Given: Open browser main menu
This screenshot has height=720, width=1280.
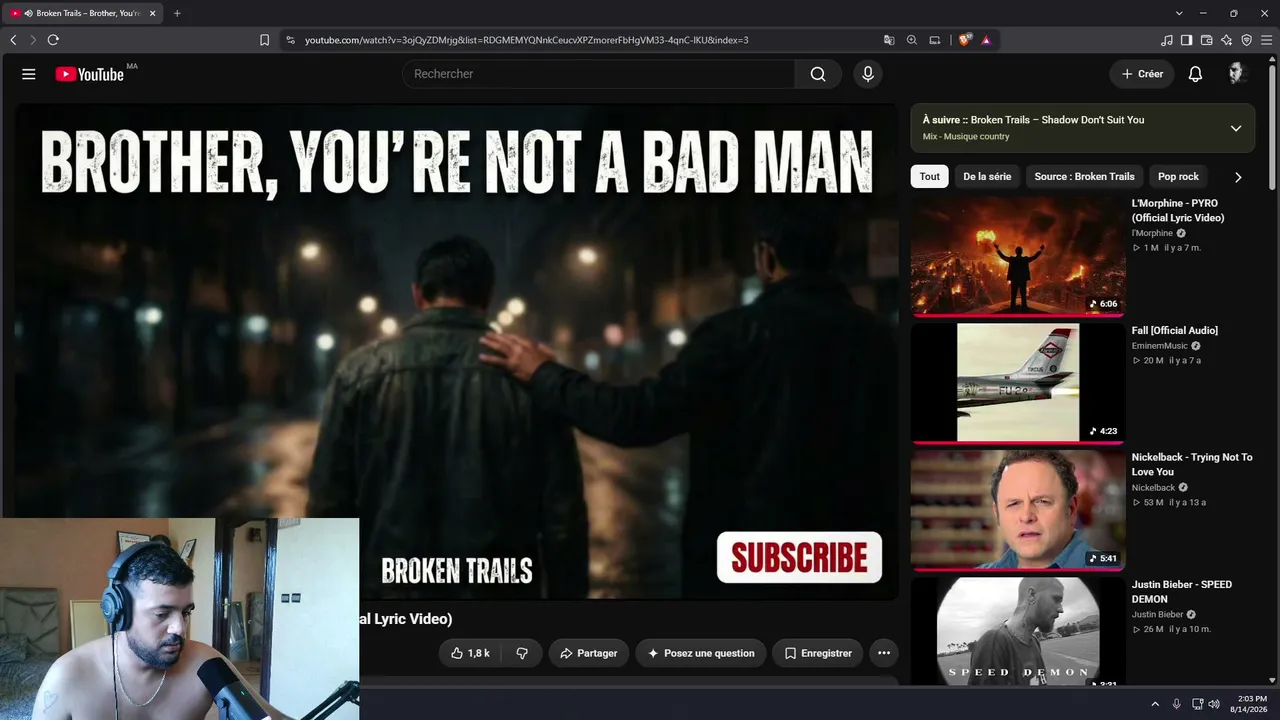Looking at the screenshot, I should [x=1267, y=40].
